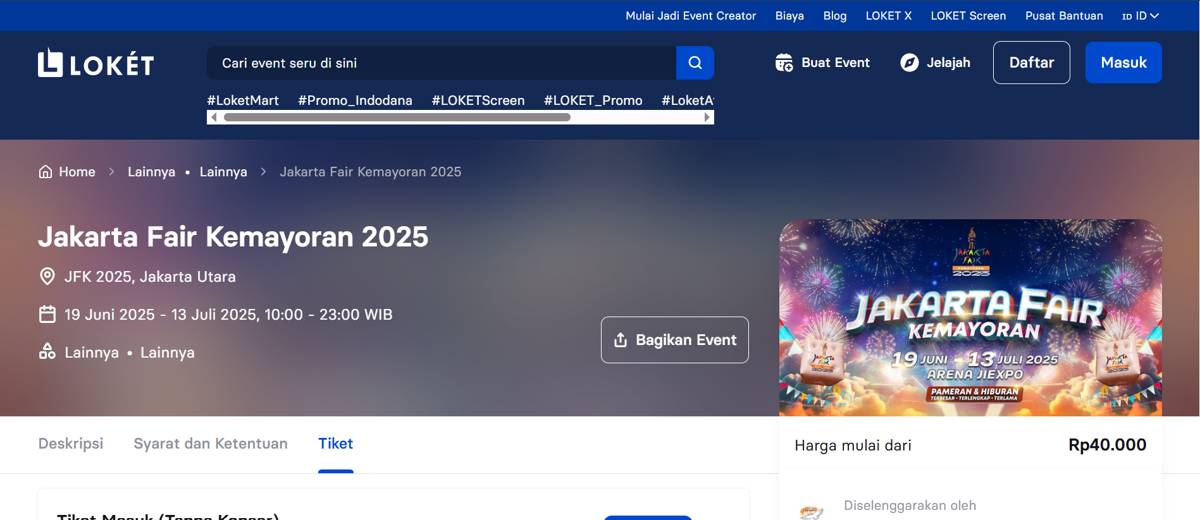The width and height of the screenshot is (1200, 520).
Task: Open the Biaya menu link
Action: click(x=790, y=16)
